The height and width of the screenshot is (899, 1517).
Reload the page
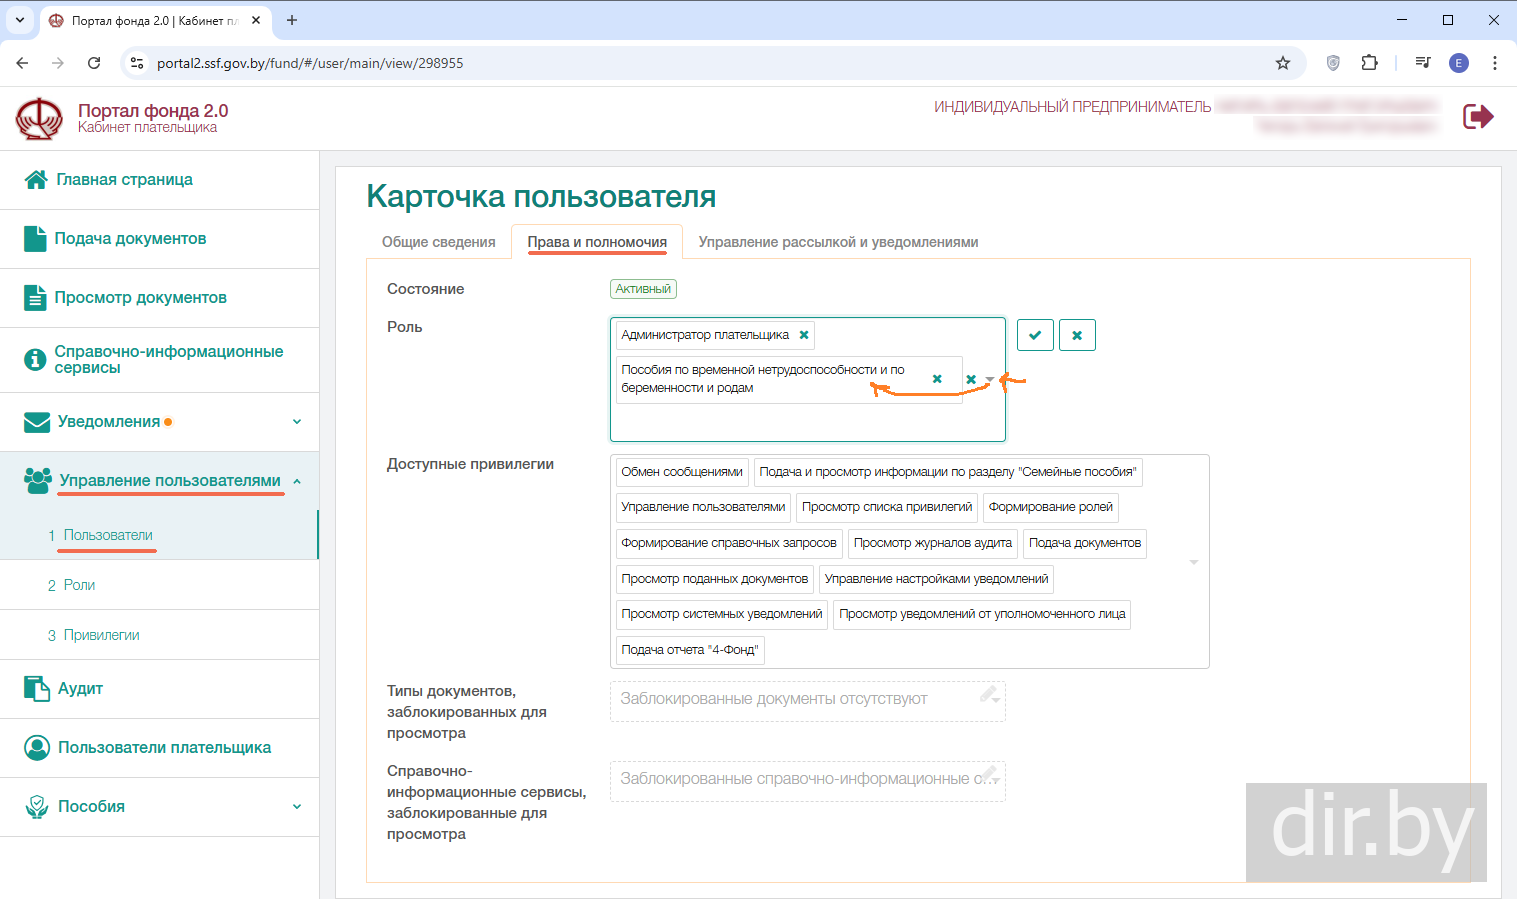[94, 63]
